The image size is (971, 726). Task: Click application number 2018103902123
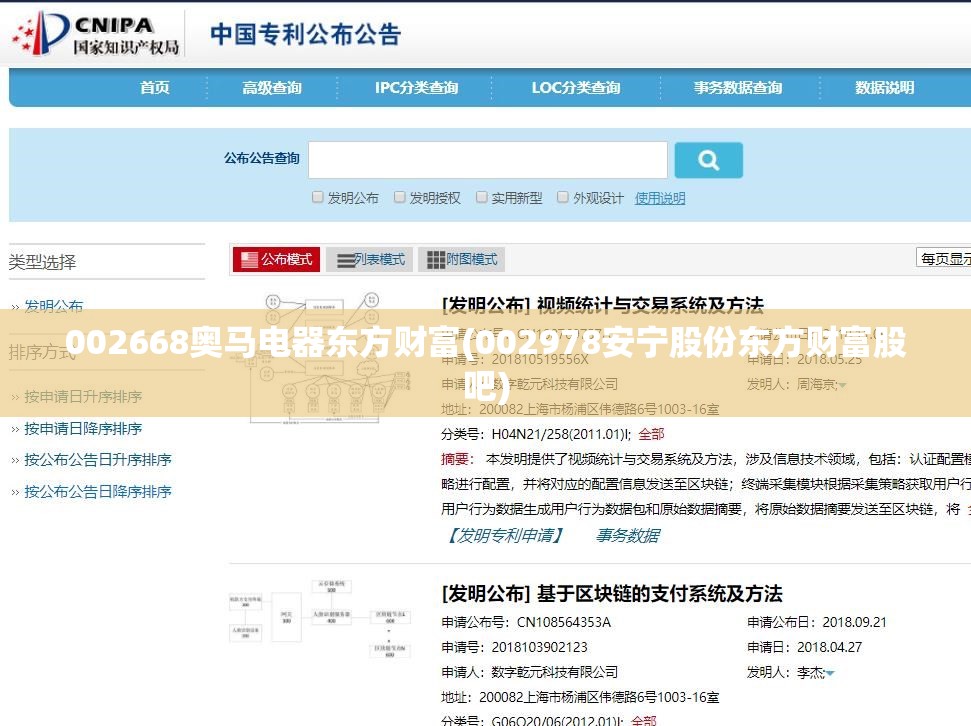point(539,647)
